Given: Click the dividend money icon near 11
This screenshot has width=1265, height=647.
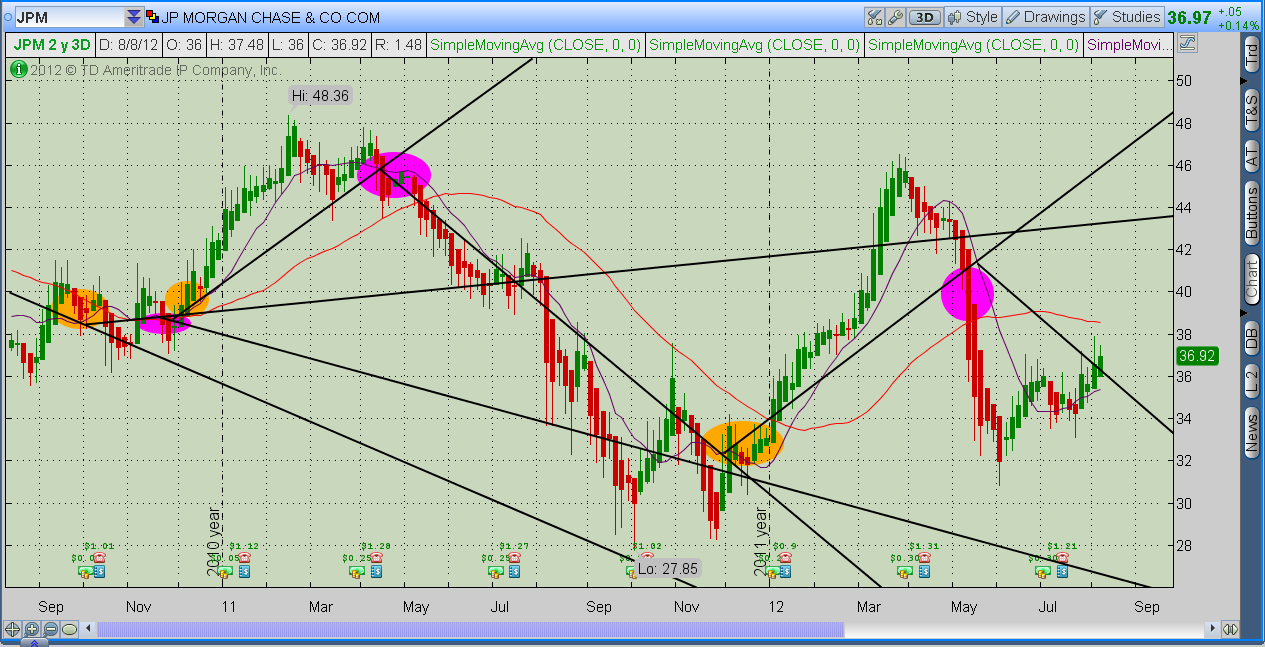Looking at the screenshot, I should point(224,572).
